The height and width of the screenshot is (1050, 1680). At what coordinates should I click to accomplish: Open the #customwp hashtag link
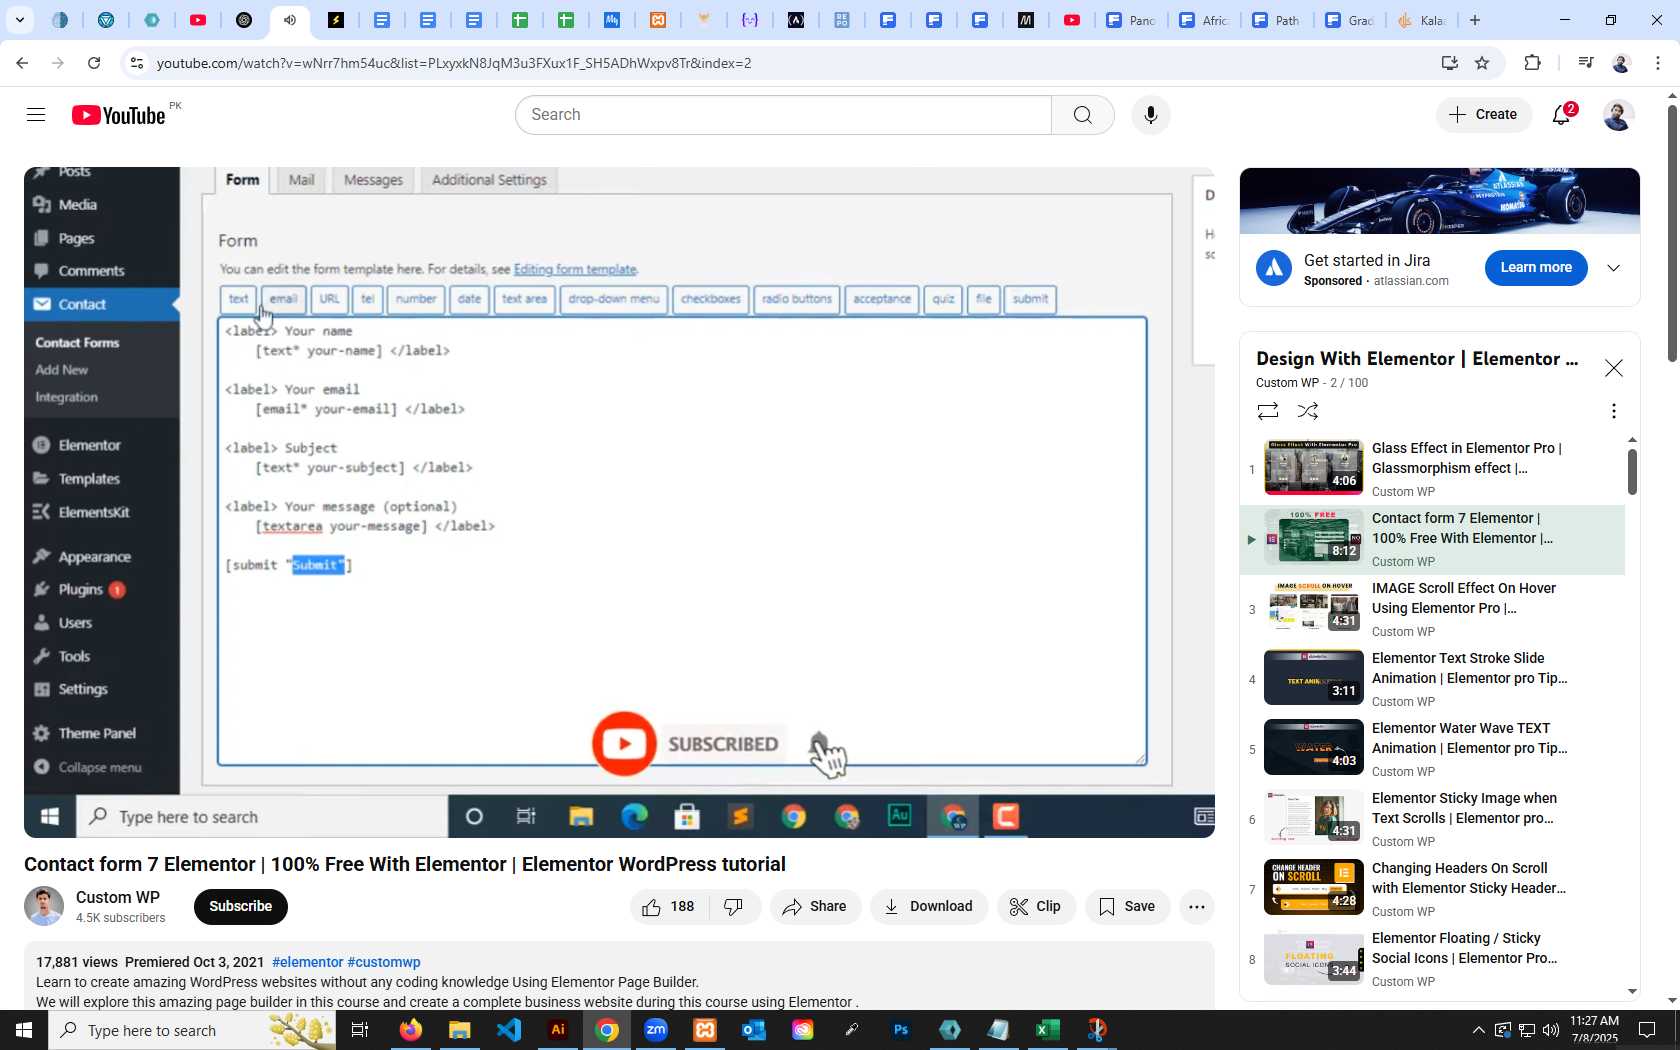tap(384, 962)
